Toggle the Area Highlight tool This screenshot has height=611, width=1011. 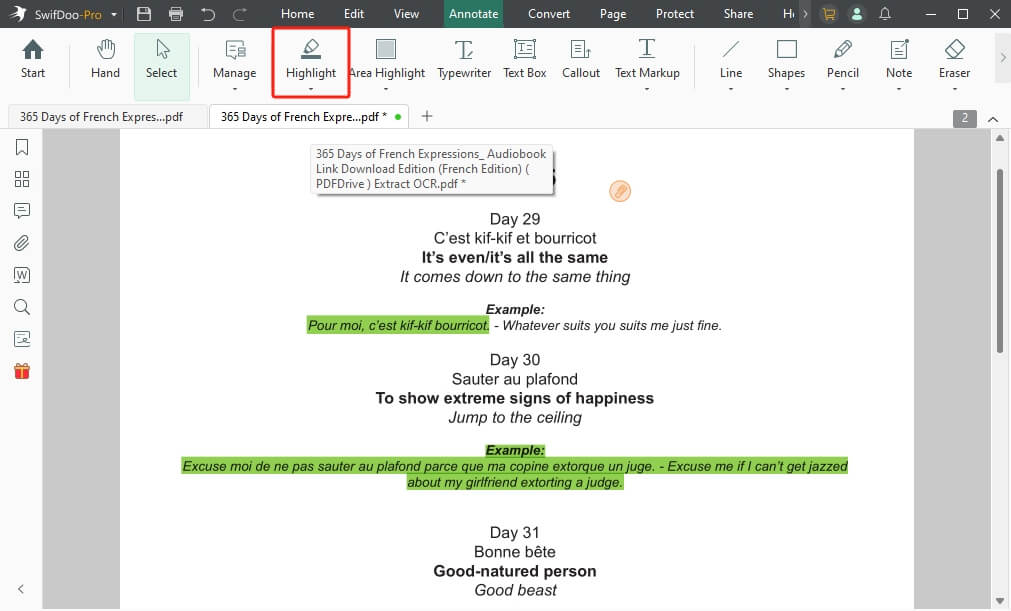pyautogui.click(x=386, y=58)
